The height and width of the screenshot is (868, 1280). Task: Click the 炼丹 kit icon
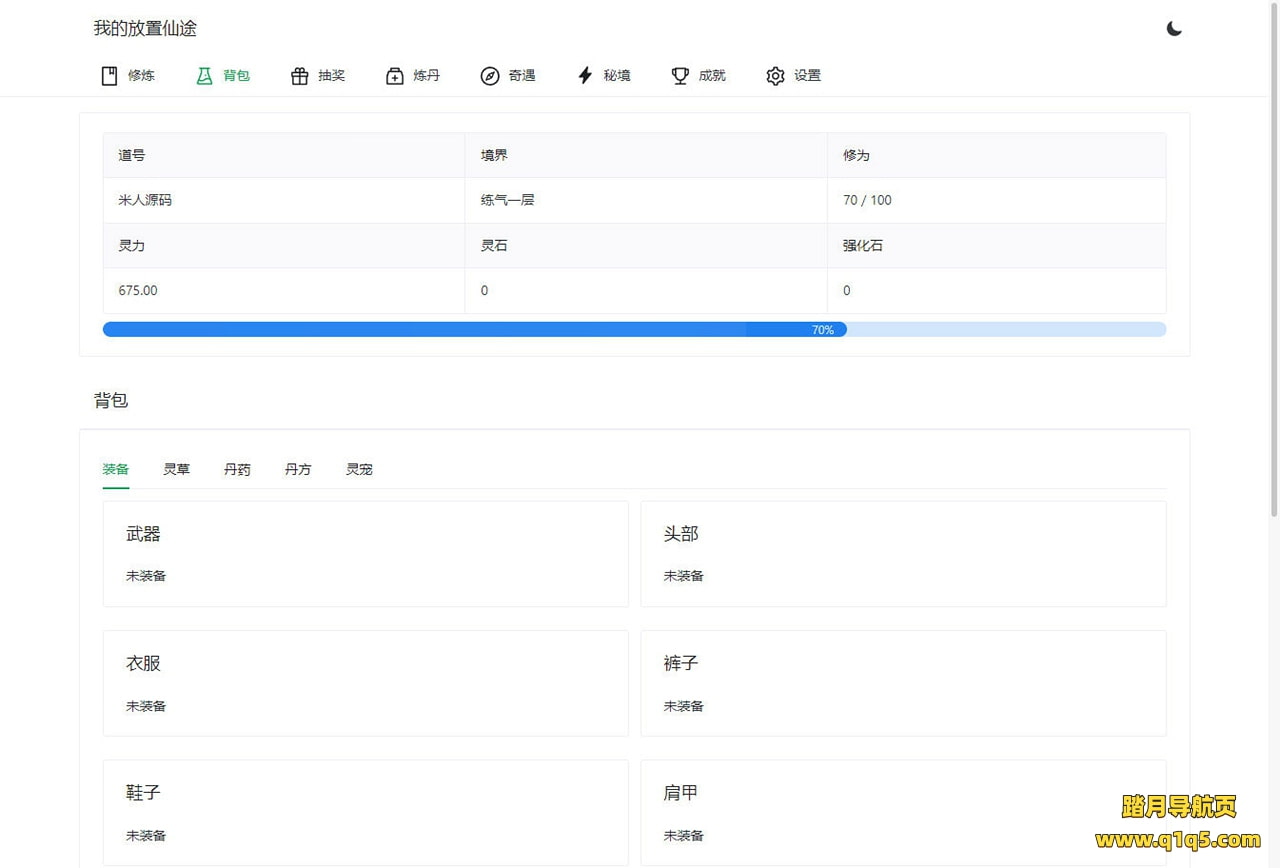(x=395, y=76)
